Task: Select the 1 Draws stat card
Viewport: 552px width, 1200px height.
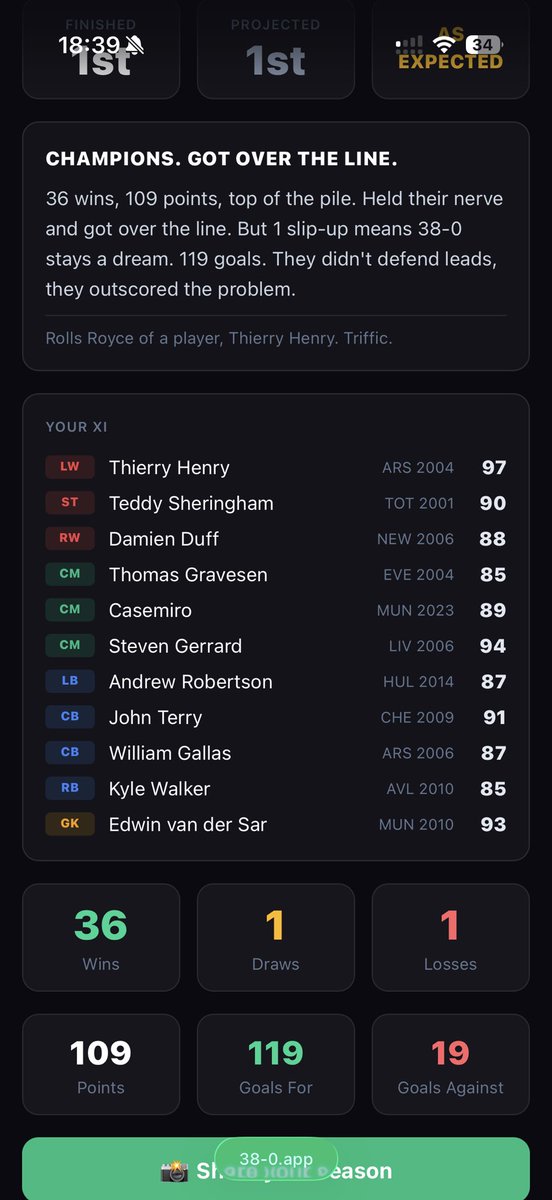Action: coord(276,936)
